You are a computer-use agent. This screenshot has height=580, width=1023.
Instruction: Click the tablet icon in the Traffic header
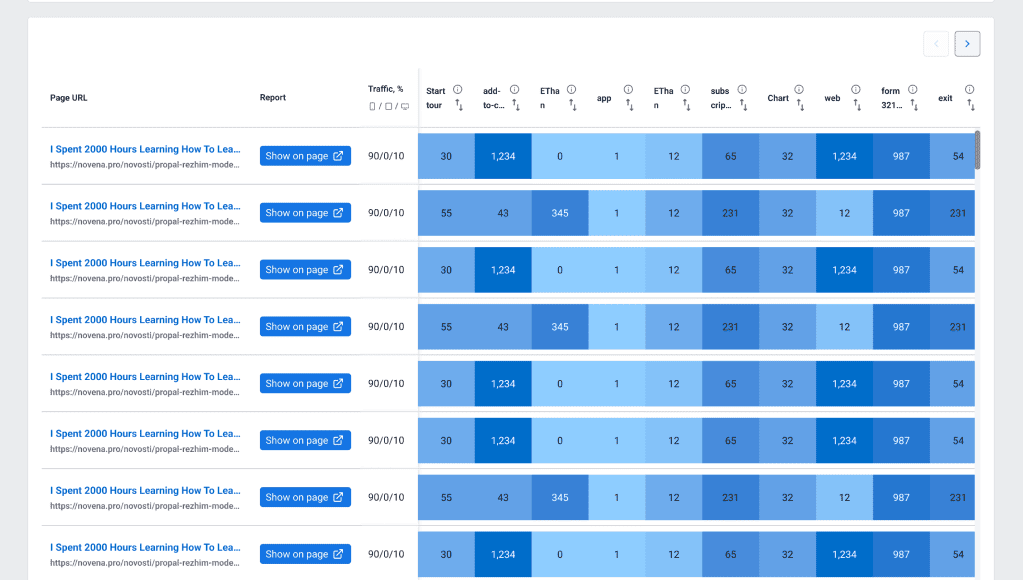click(388, 106)
